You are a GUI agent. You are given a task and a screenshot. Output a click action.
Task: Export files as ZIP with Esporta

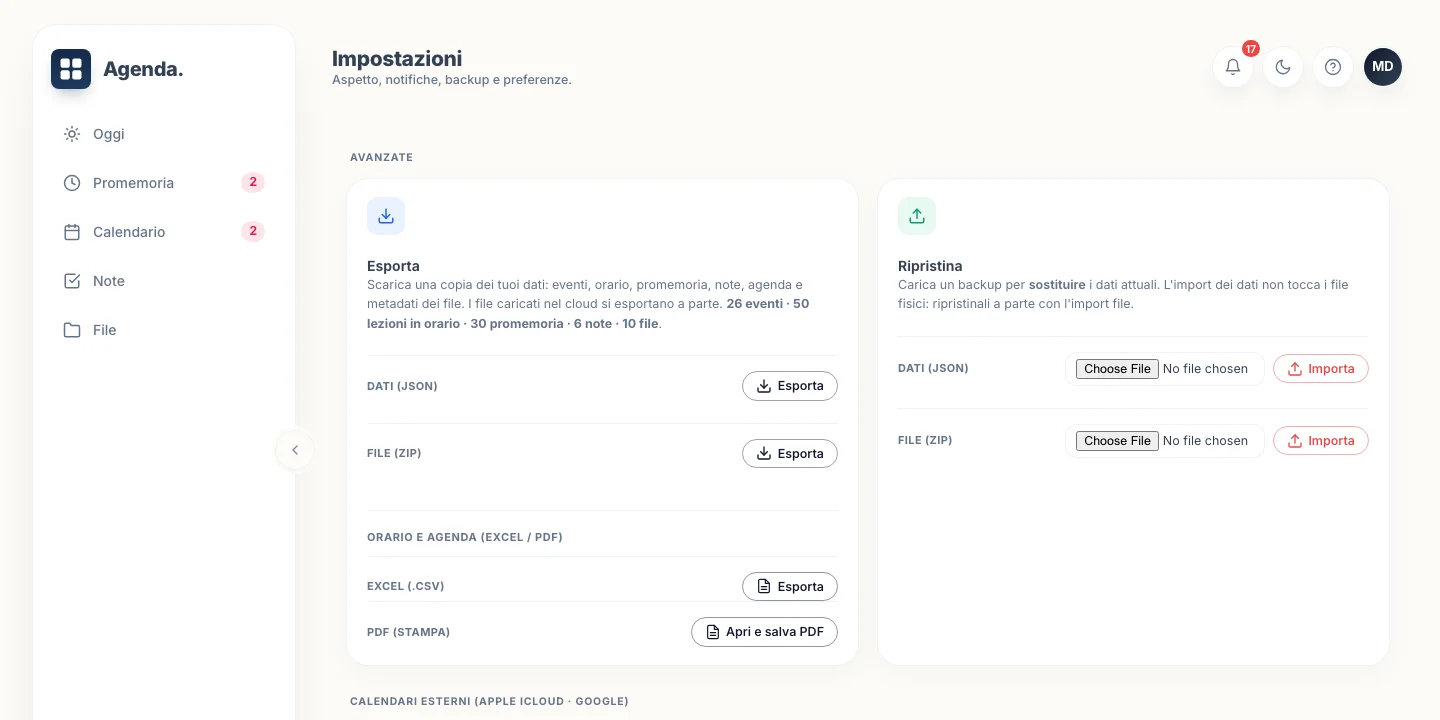tap(790, 453)
